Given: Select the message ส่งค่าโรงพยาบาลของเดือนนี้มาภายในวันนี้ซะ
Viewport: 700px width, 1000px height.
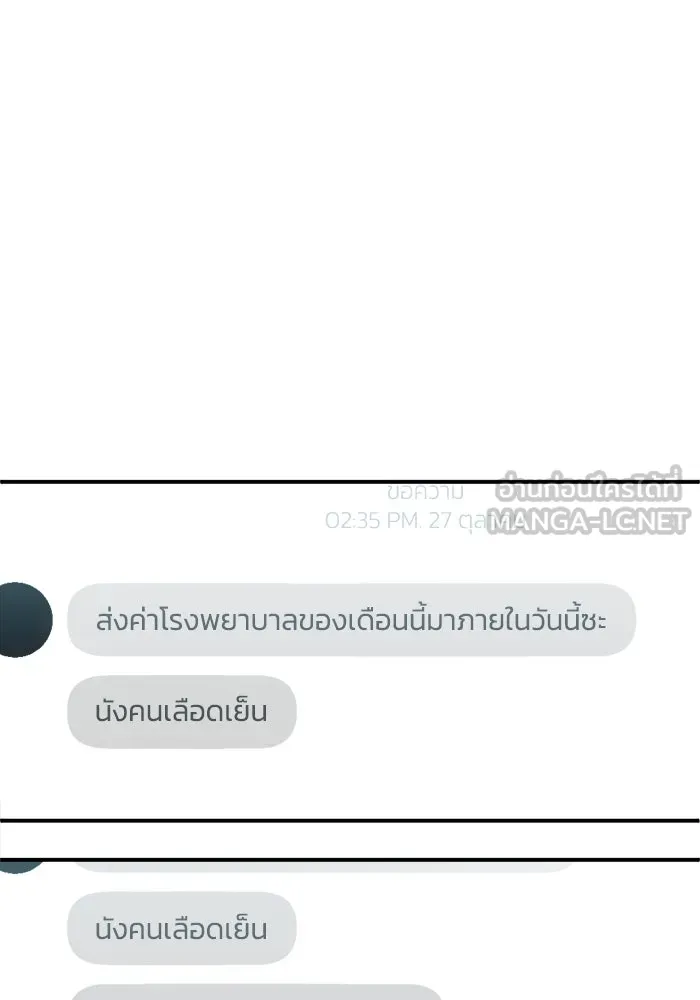Looking at the screenshot, I should pos(351,619).
